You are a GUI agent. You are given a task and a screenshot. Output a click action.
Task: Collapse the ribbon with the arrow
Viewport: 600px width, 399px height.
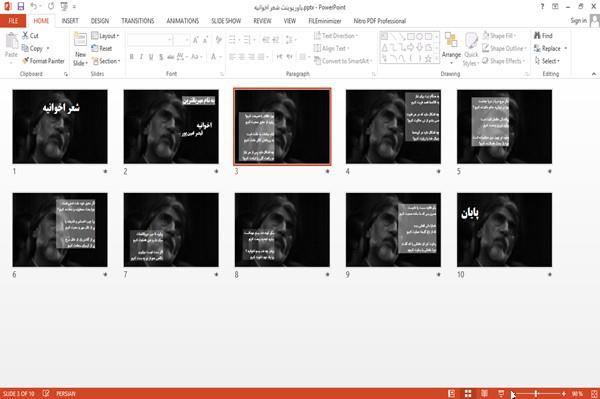coord(594,74)
